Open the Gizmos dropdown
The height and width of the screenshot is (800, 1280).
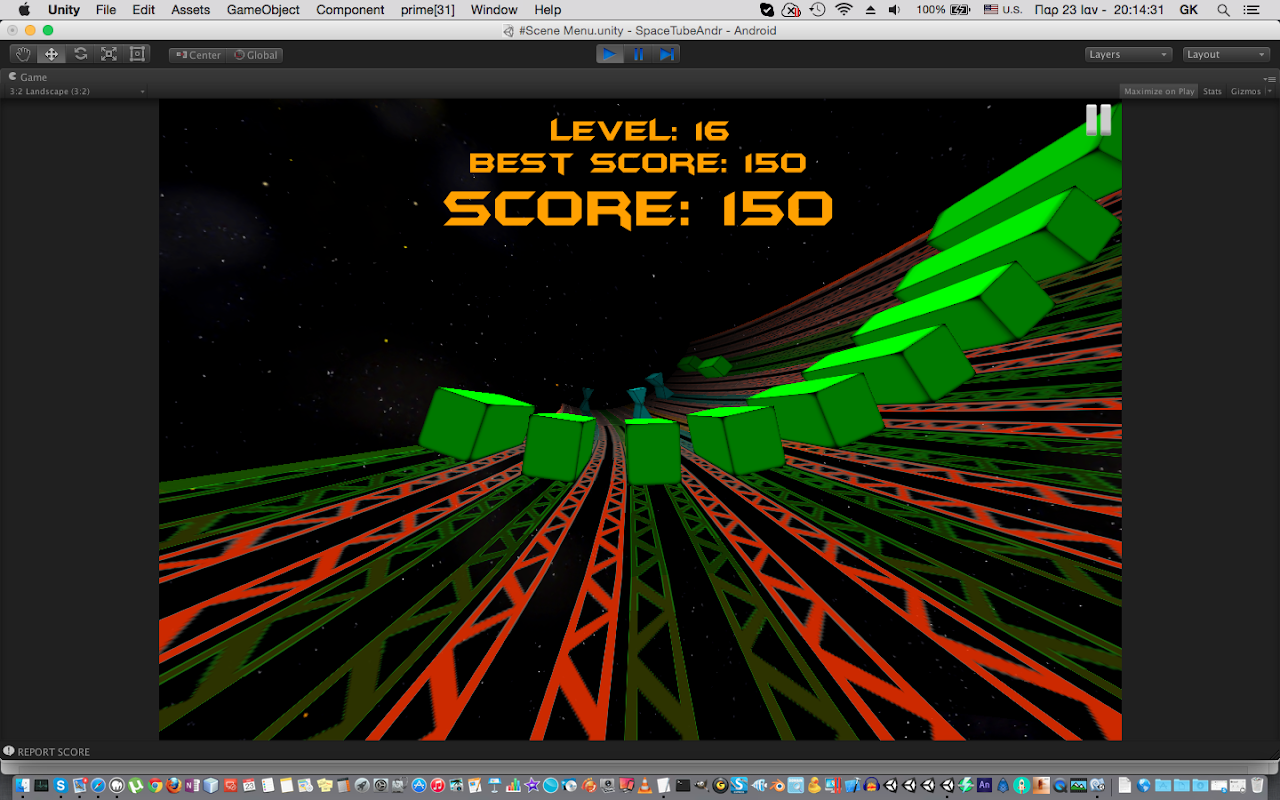pos(1250,91)
